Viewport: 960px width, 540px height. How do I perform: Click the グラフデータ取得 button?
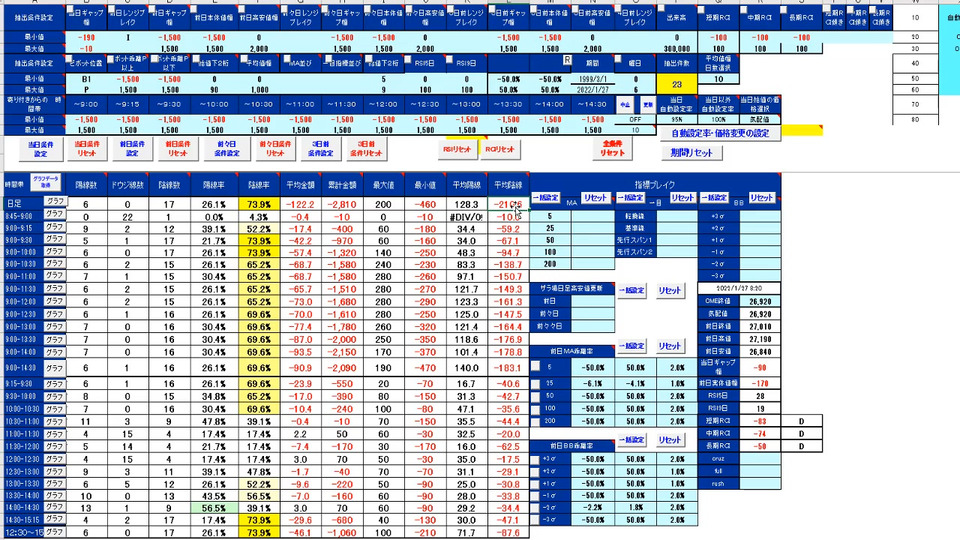point(45,182)
